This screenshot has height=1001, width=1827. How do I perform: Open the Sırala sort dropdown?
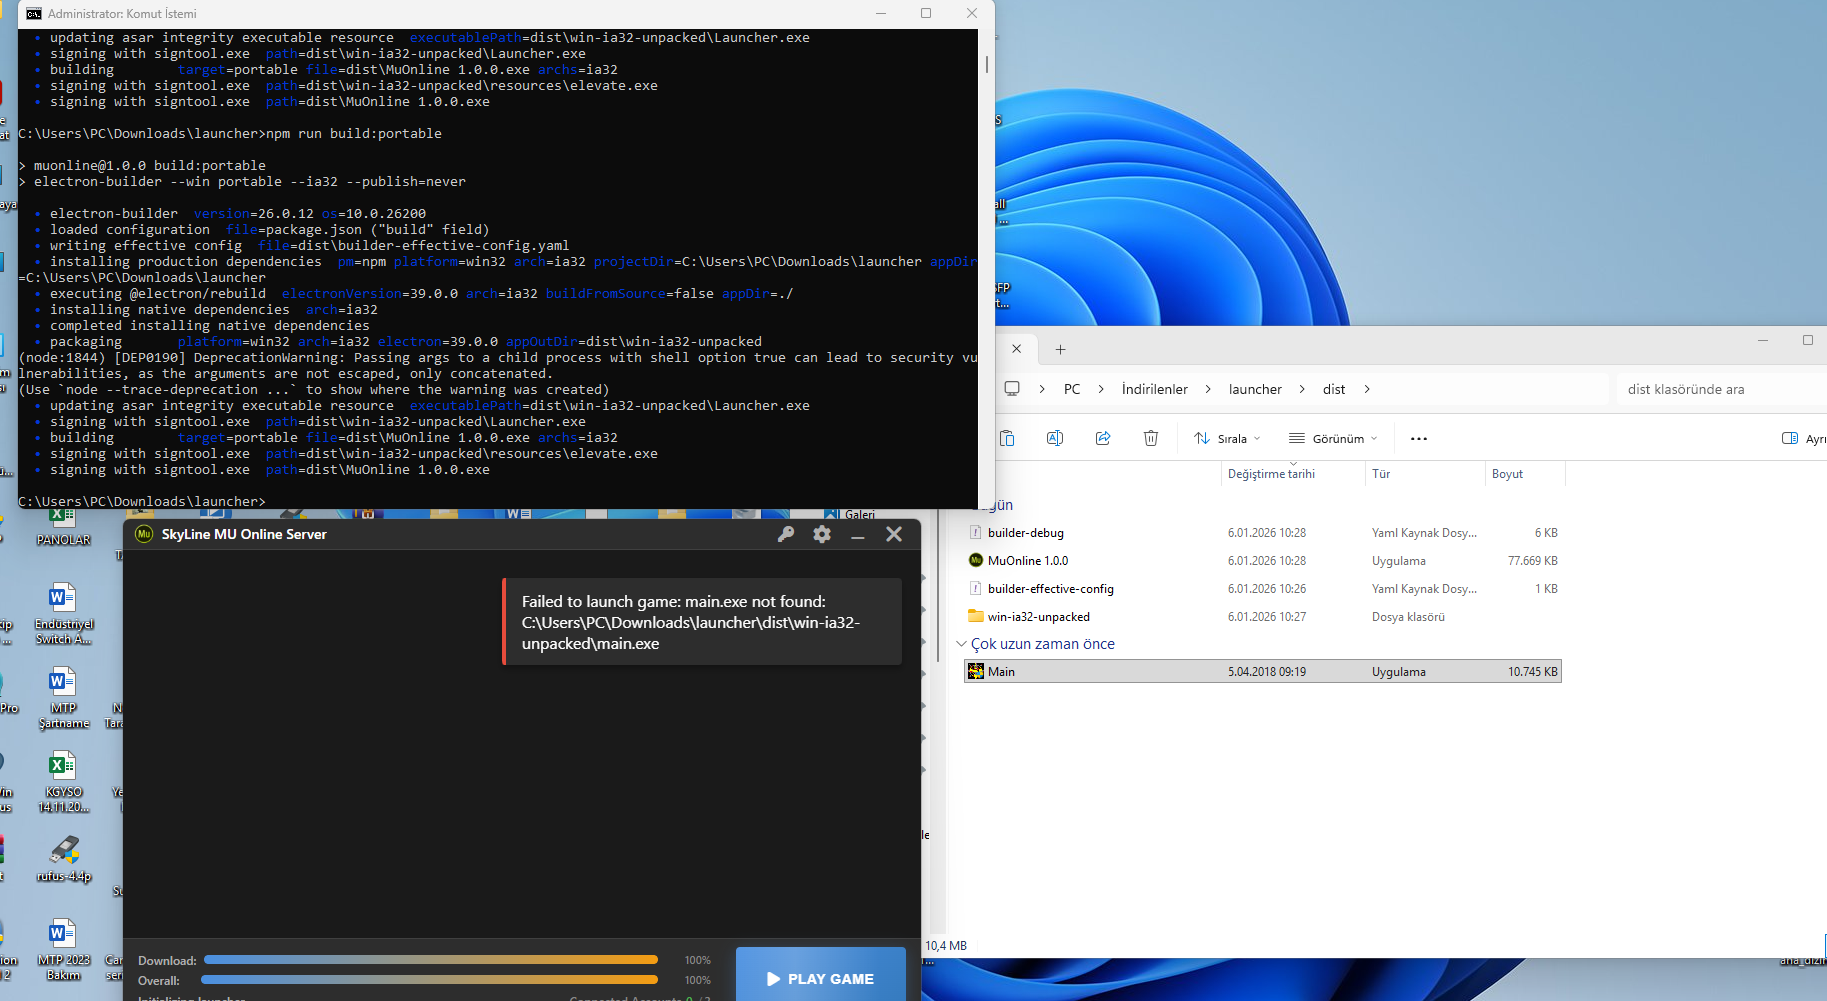(1227, 438)
